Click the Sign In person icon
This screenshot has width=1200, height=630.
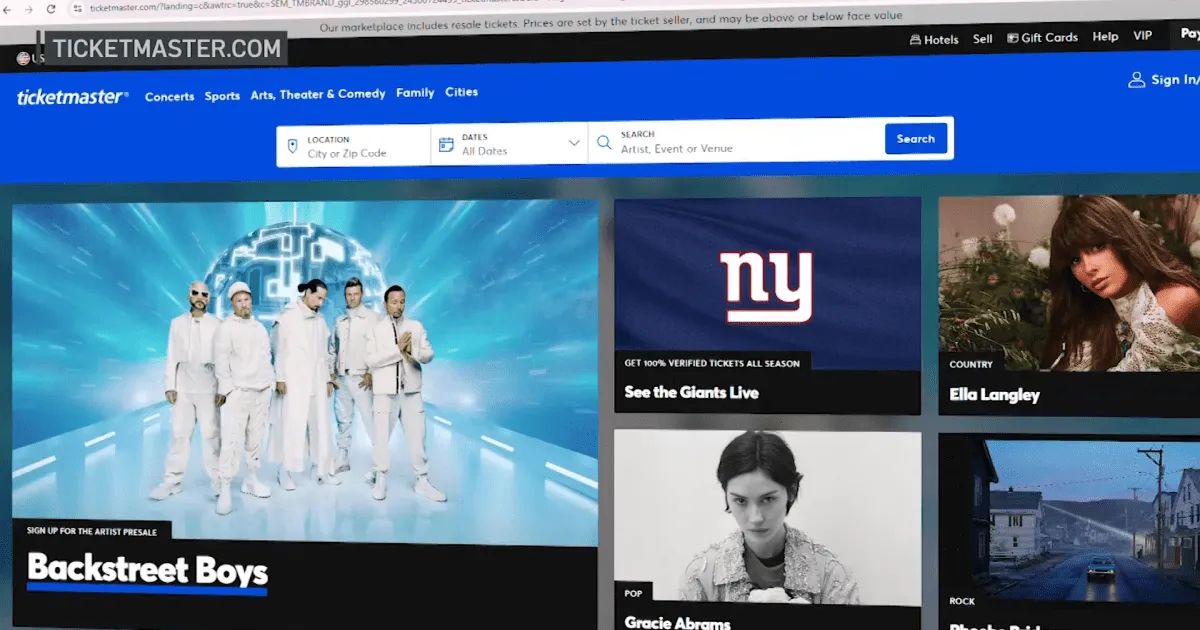tap(1136, 80)
